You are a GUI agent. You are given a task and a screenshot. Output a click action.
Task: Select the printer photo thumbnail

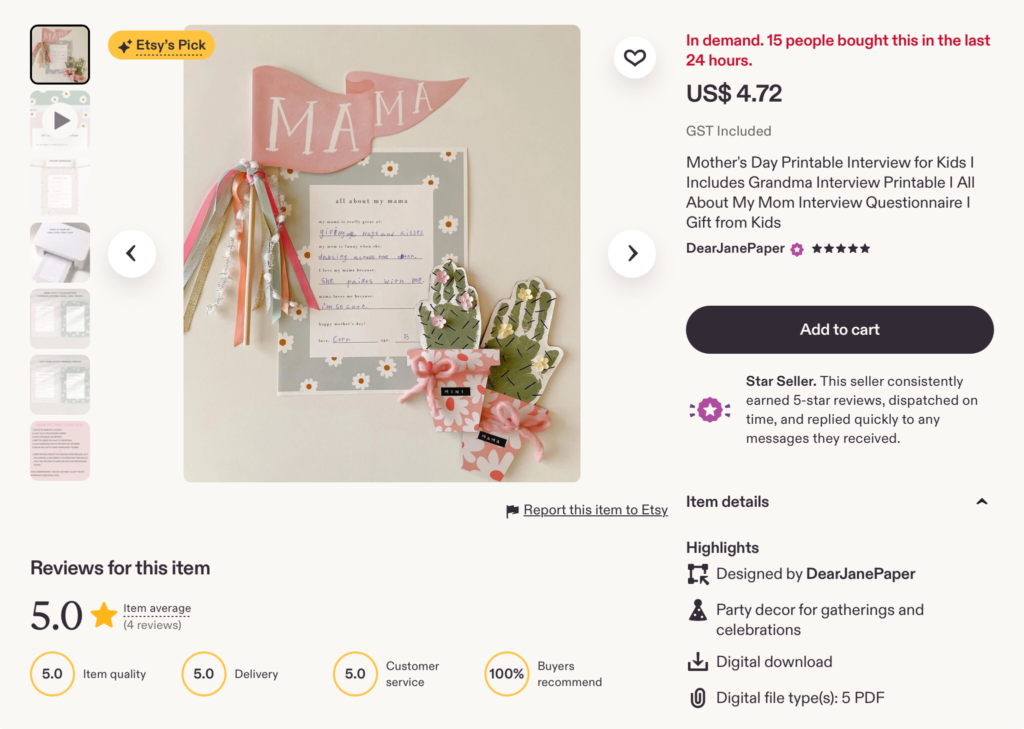(60, 252)
